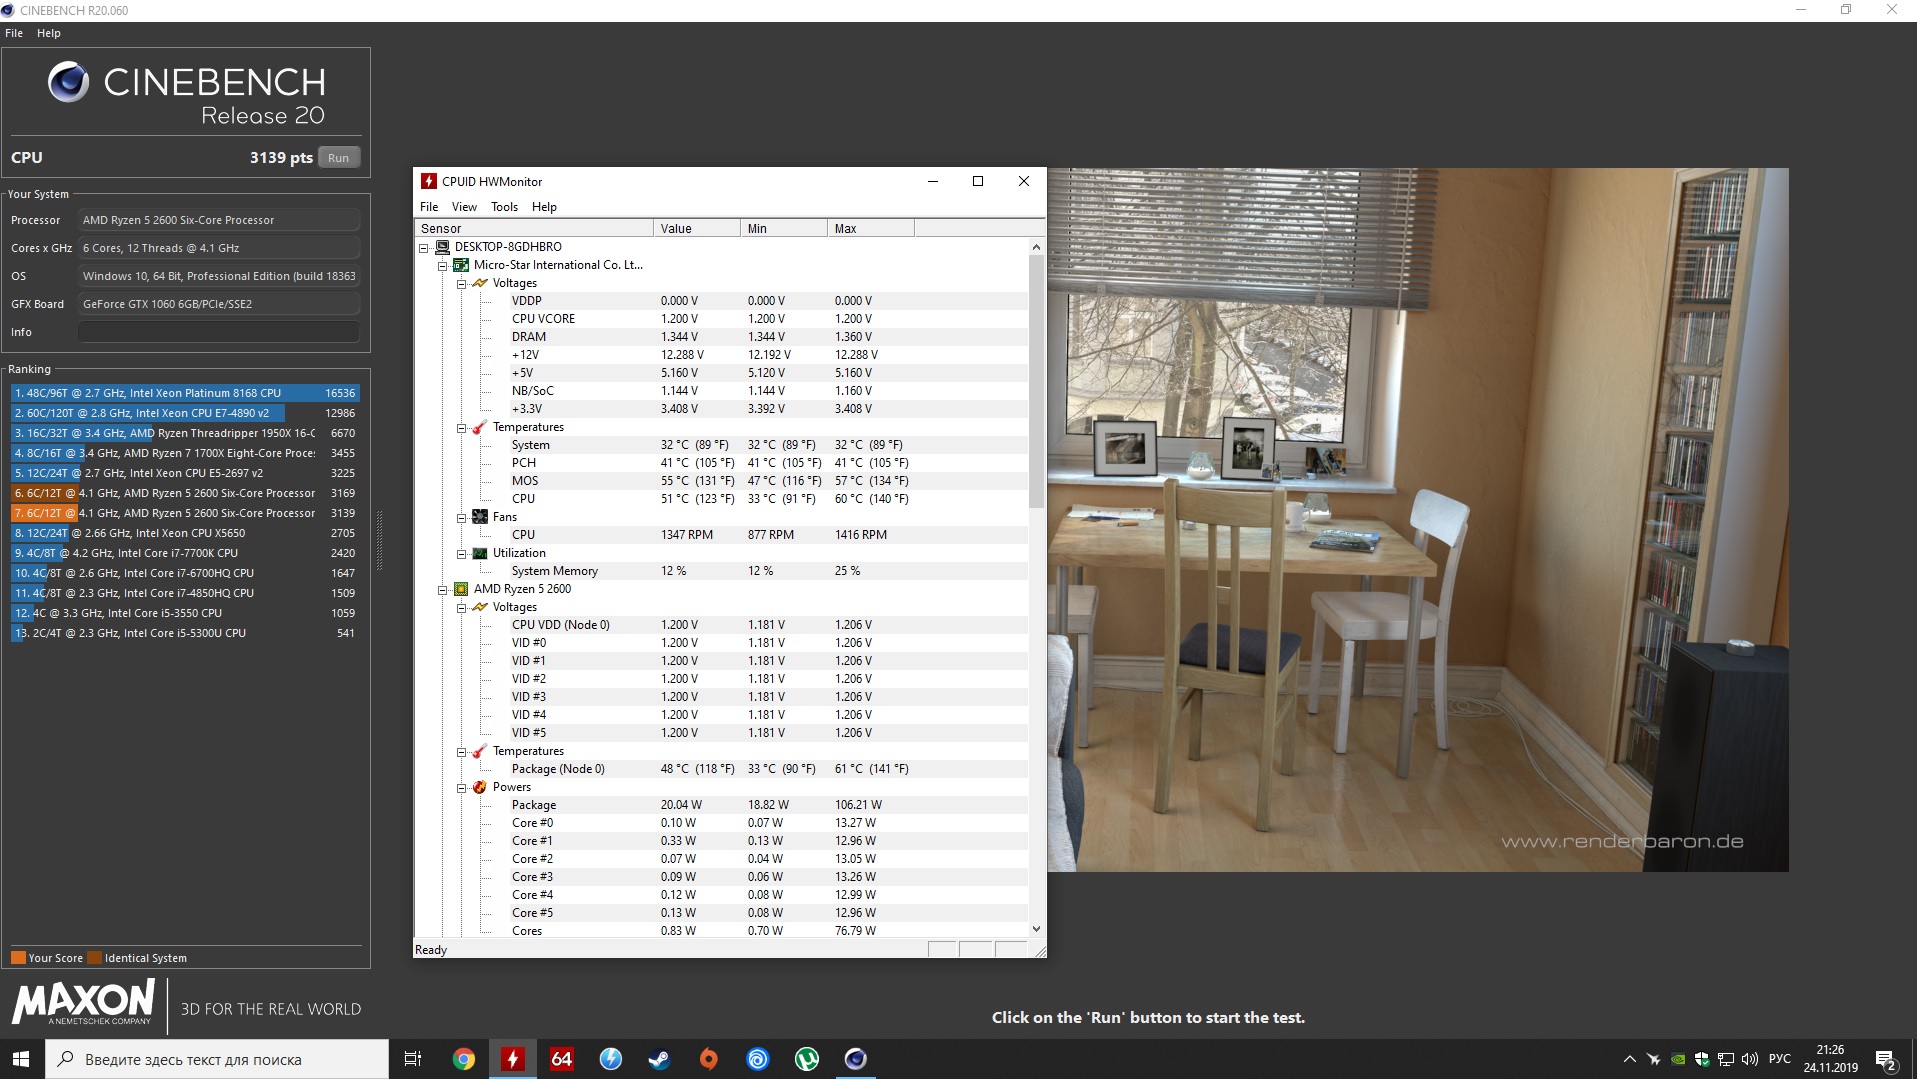Open the notification center

(x=1886, y=1060)
